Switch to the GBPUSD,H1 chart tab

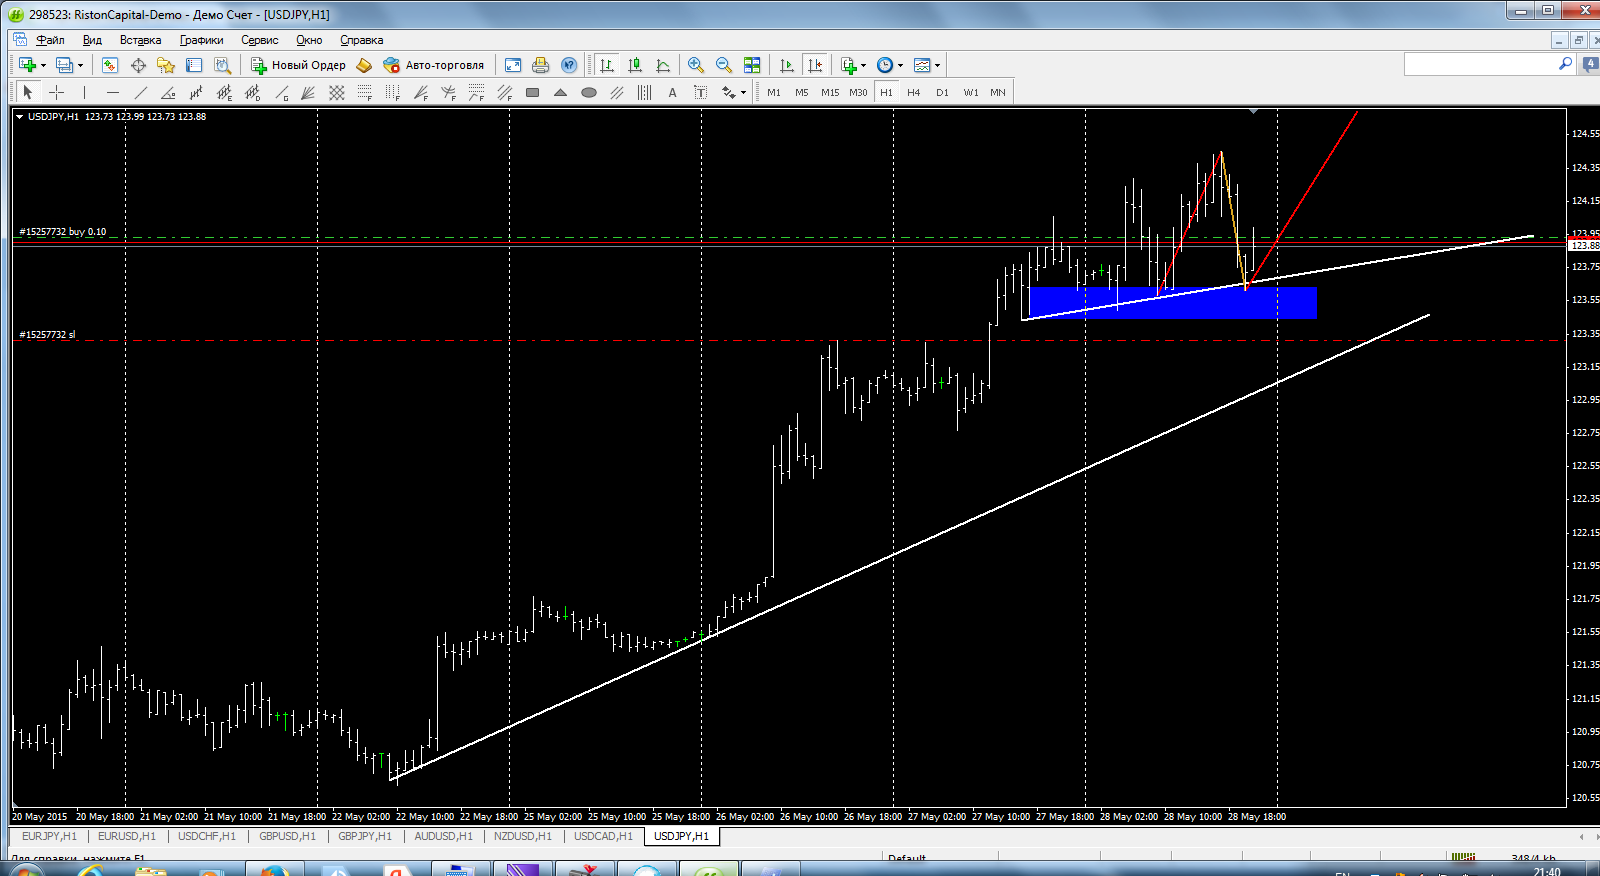(x=287, y=836)
